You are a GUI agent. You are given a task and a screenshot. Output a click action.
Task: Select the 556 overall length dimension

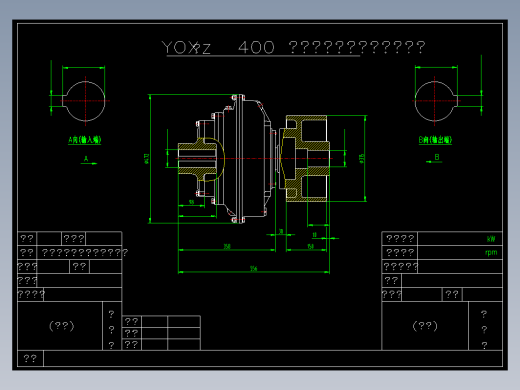pyautogui.click(x=254, y=269)
